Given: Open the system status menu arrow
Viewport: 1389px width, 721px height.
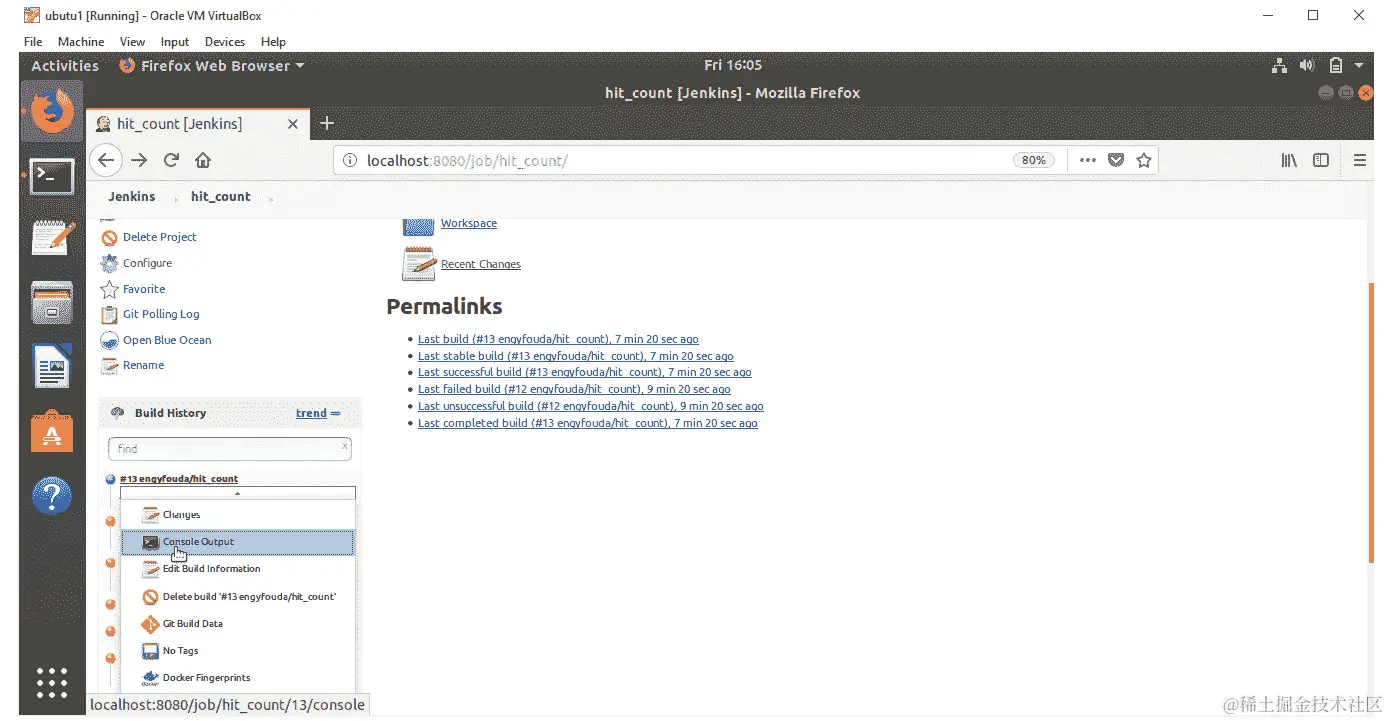Looking at the screenshot, I should 1359,66.
